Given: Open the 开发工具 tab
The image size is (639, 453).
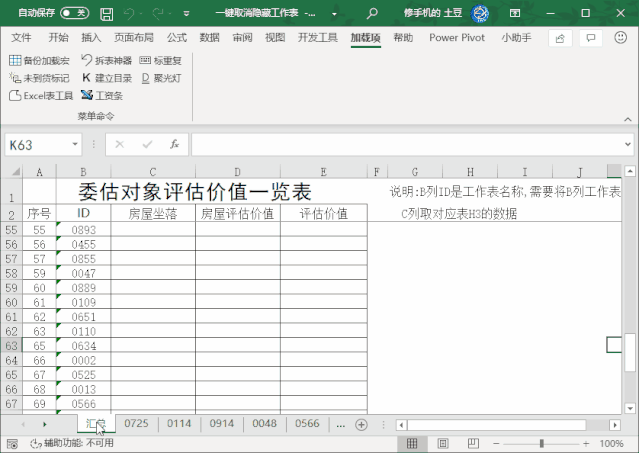Looking at the screenshot, I should (317, 38).
